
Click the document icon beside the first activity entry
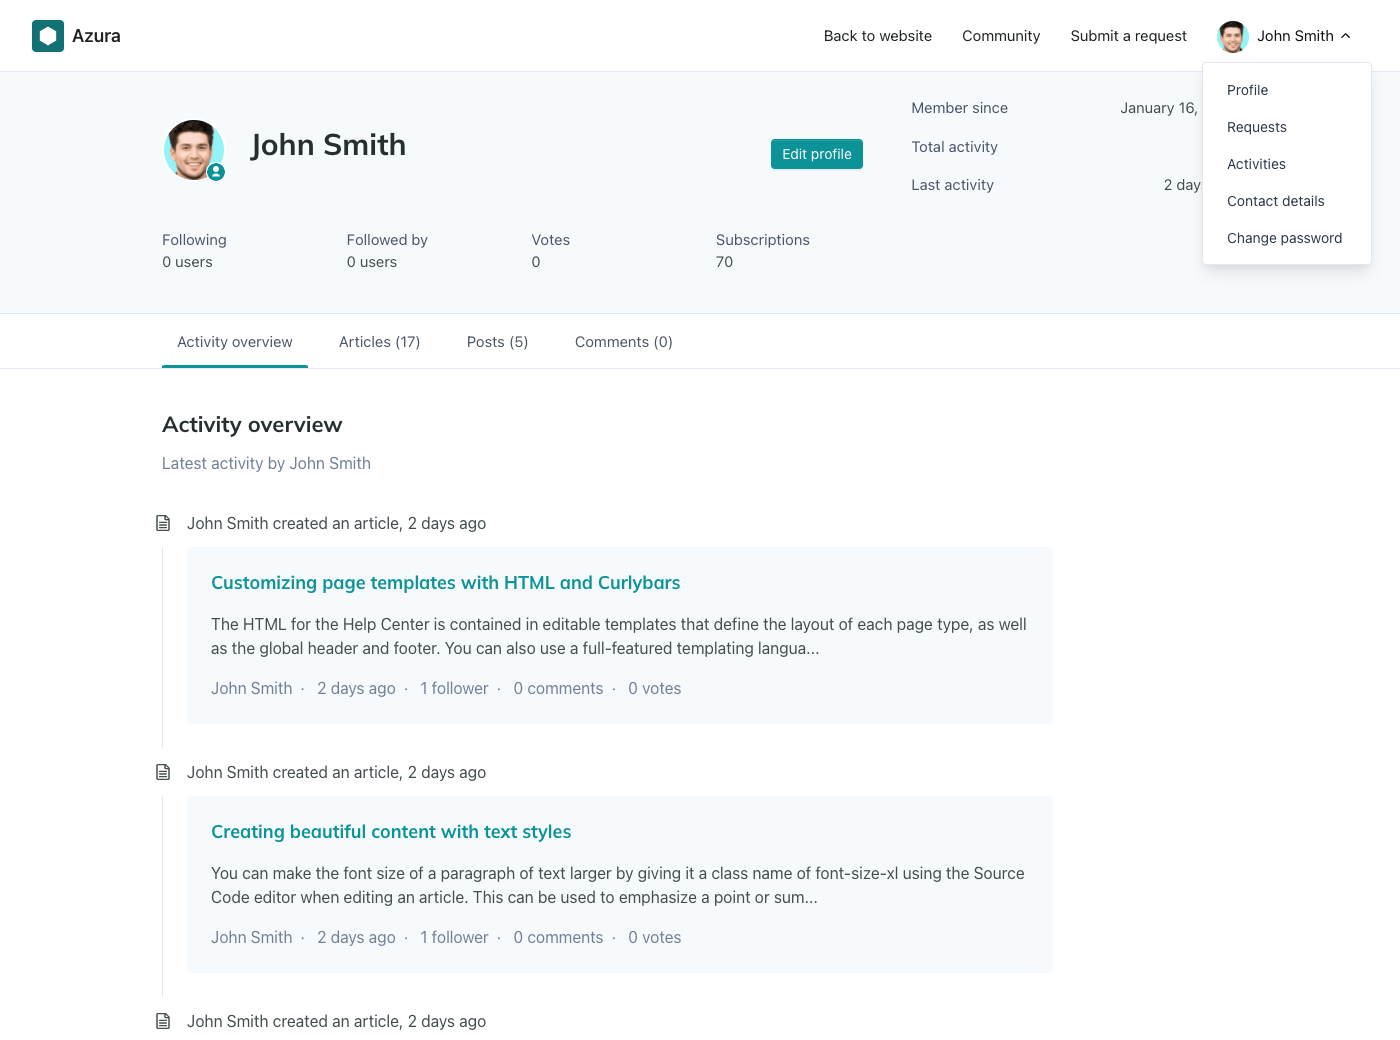point(163,523)
